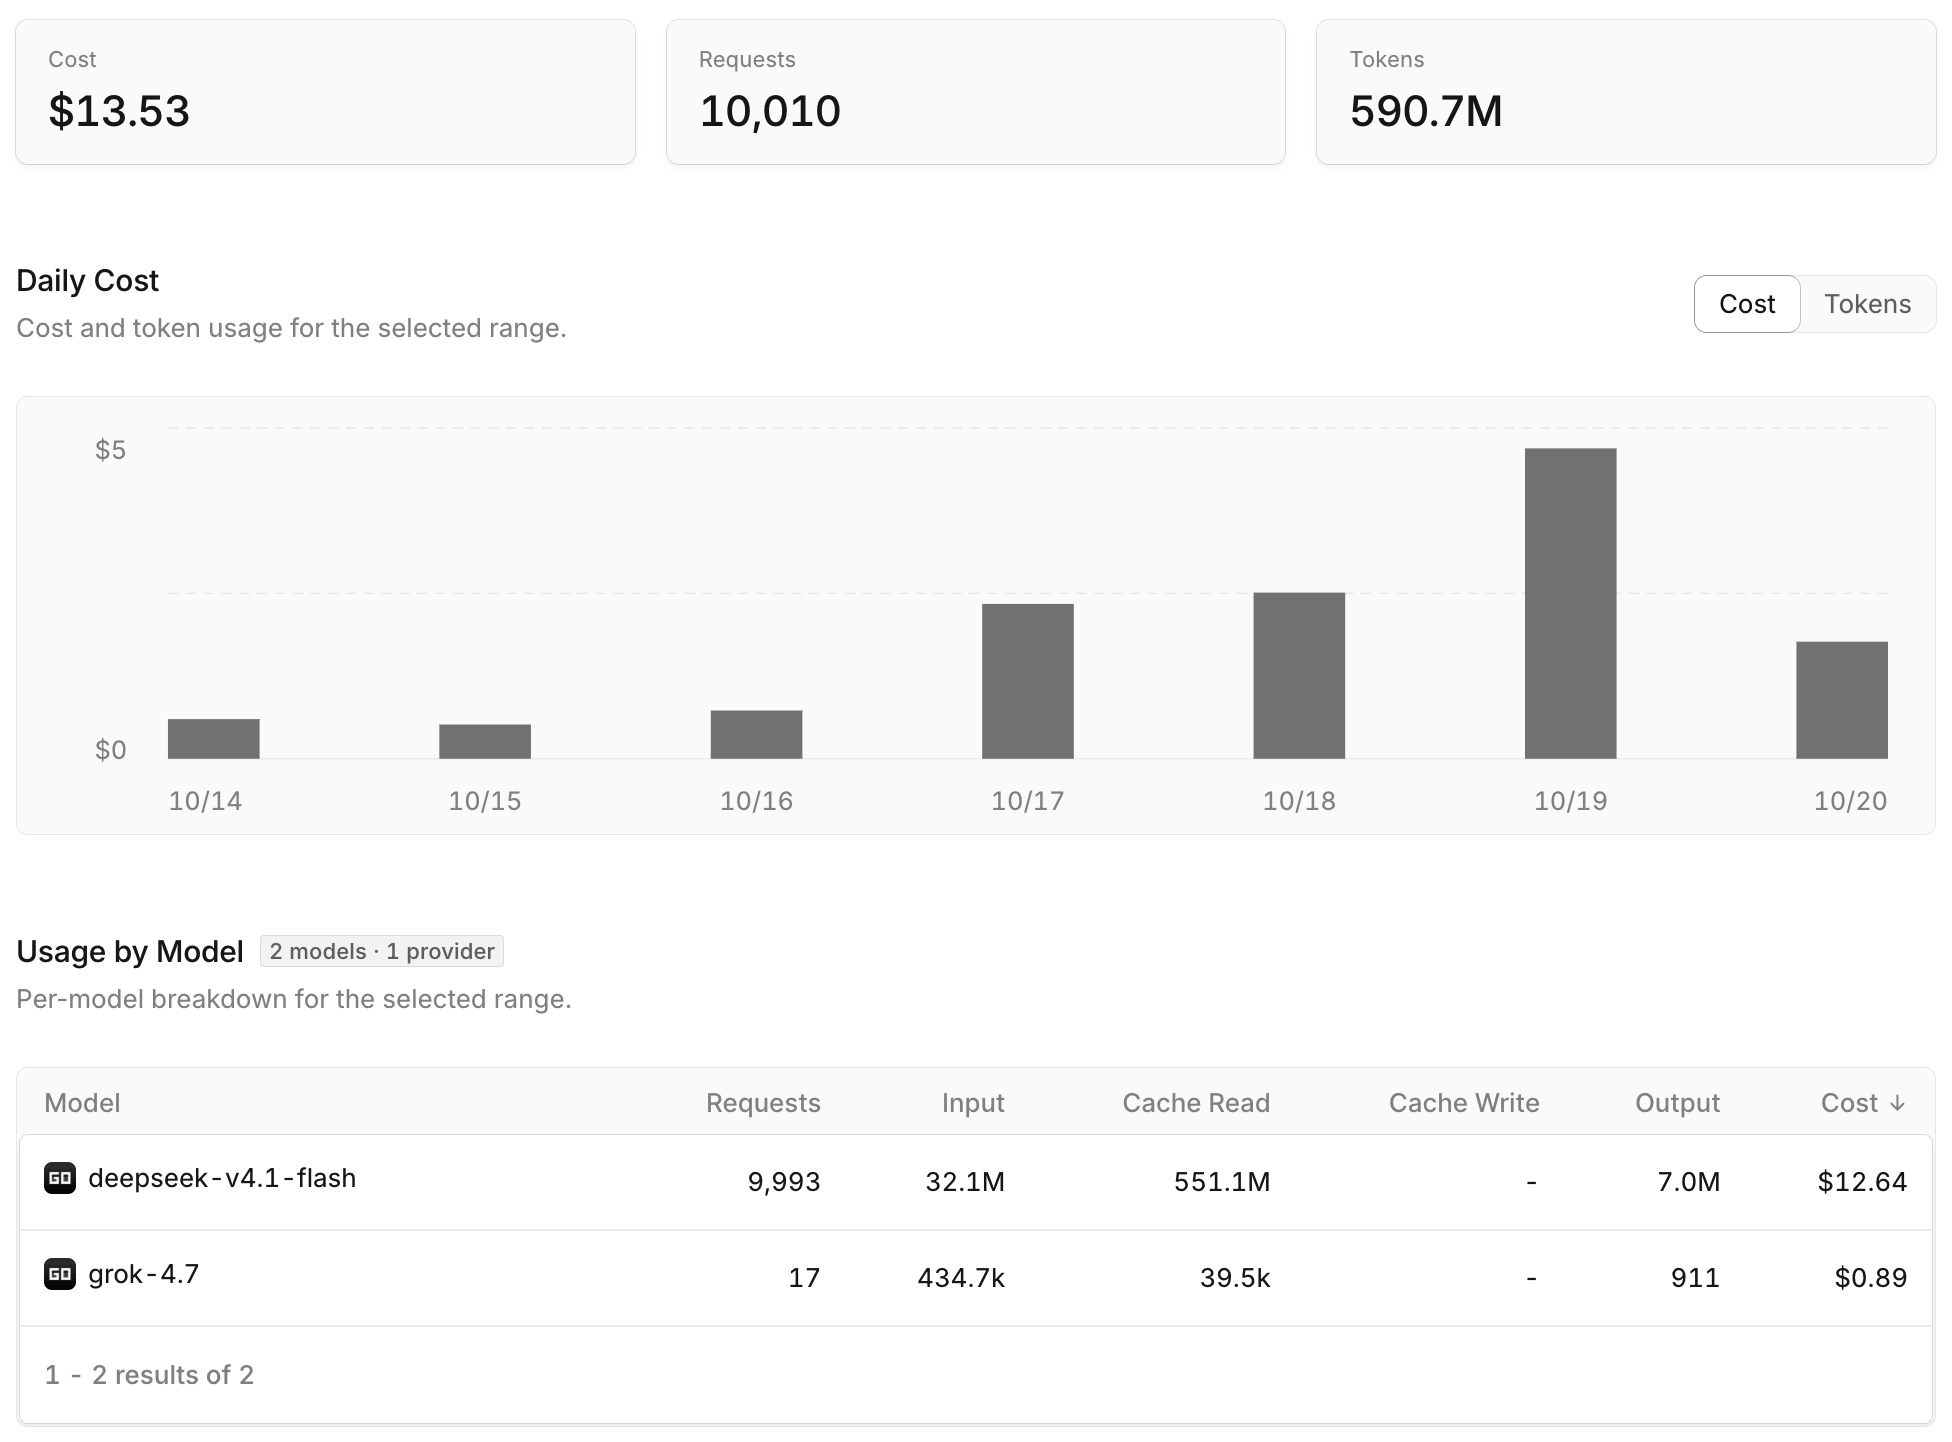Screen dimensions: 1952x1442
Task: Click the 551.1M cache read cell
Action: pyautogui.click(x=1222, y=1182)
